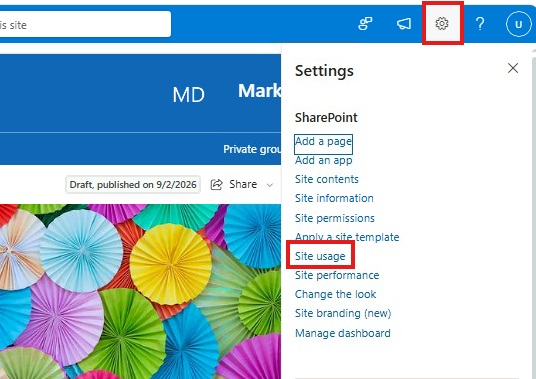Click Change the look link
The image size is (536, 379).
335,294
